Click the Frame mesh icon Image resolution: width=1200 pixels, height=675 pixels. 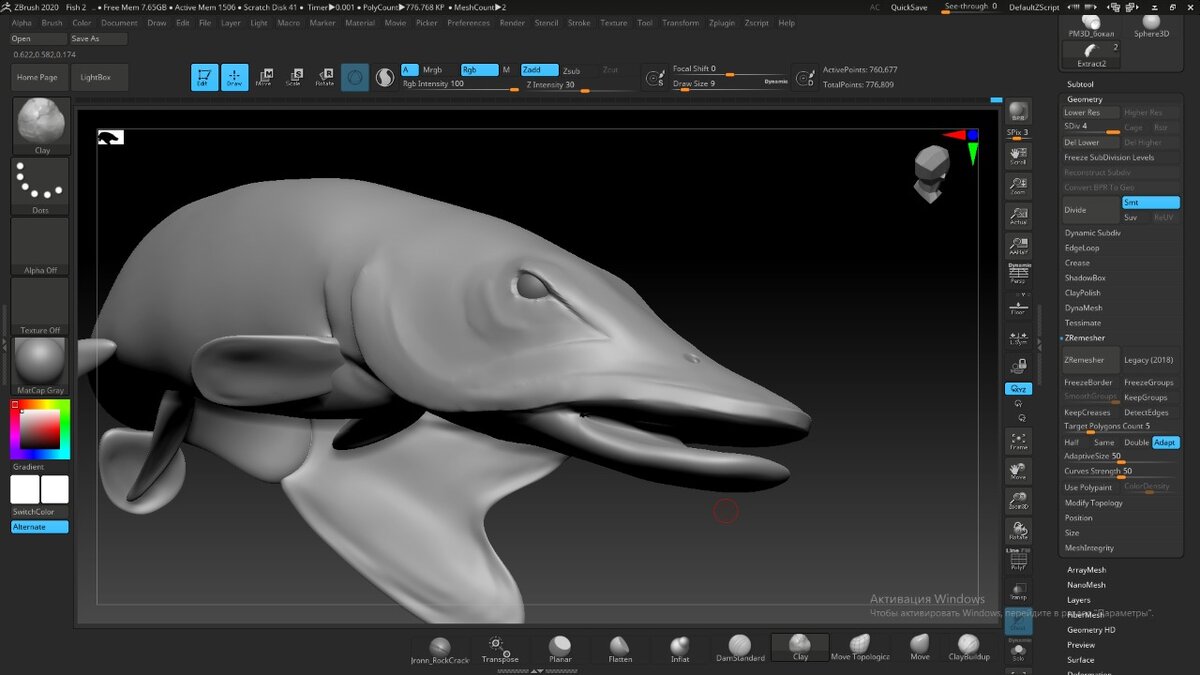click(x=1018, y=440)
